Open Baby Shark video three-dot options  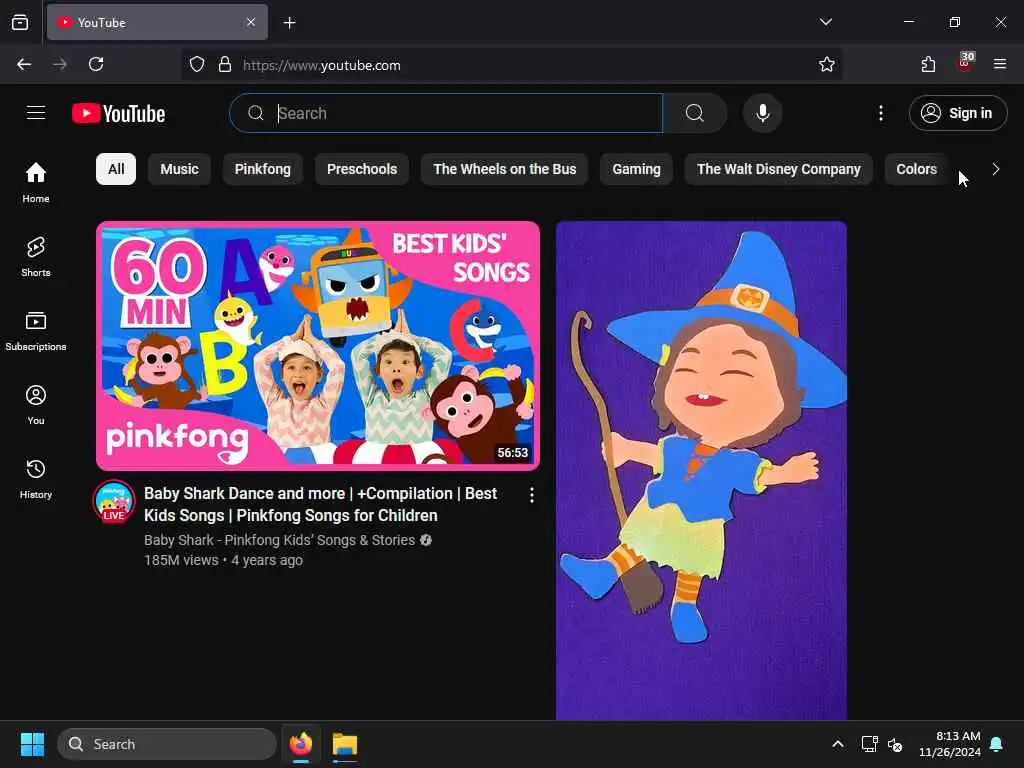coord(532,495)
